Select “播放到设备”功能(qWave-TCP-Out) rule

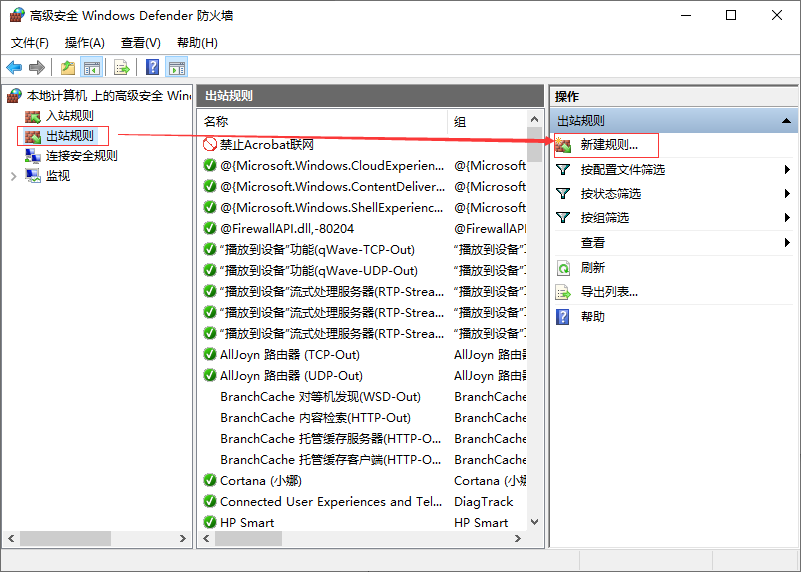tap(317, 249)
